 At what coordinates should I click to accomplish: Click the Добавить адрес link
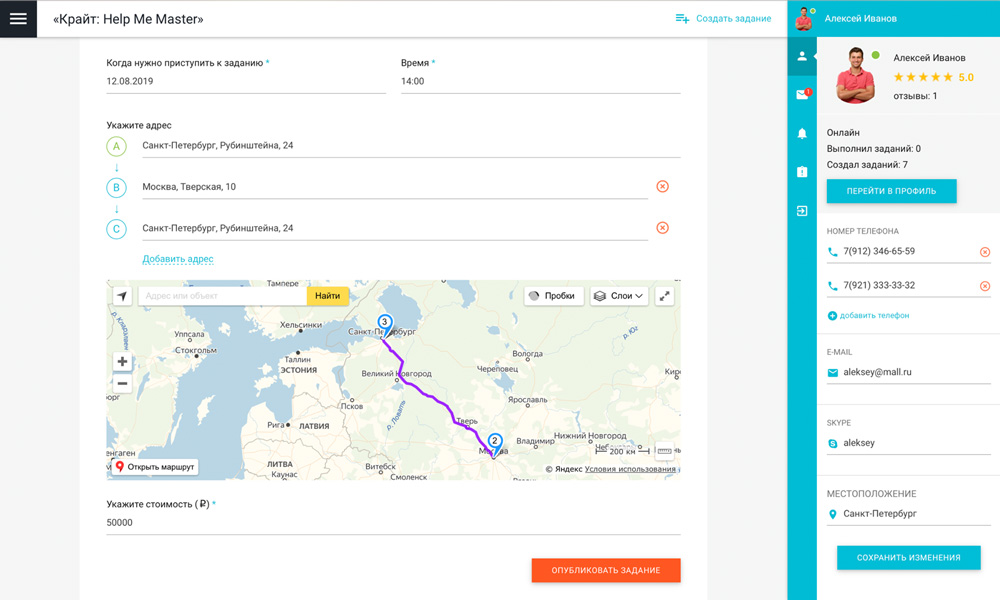tap(178, 259)
